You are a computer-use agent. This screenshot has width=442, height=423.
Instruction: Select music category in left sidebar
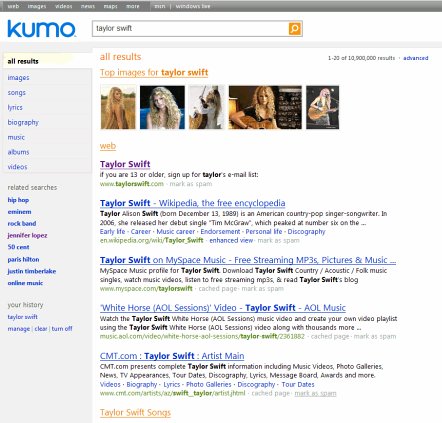[16, 137]
